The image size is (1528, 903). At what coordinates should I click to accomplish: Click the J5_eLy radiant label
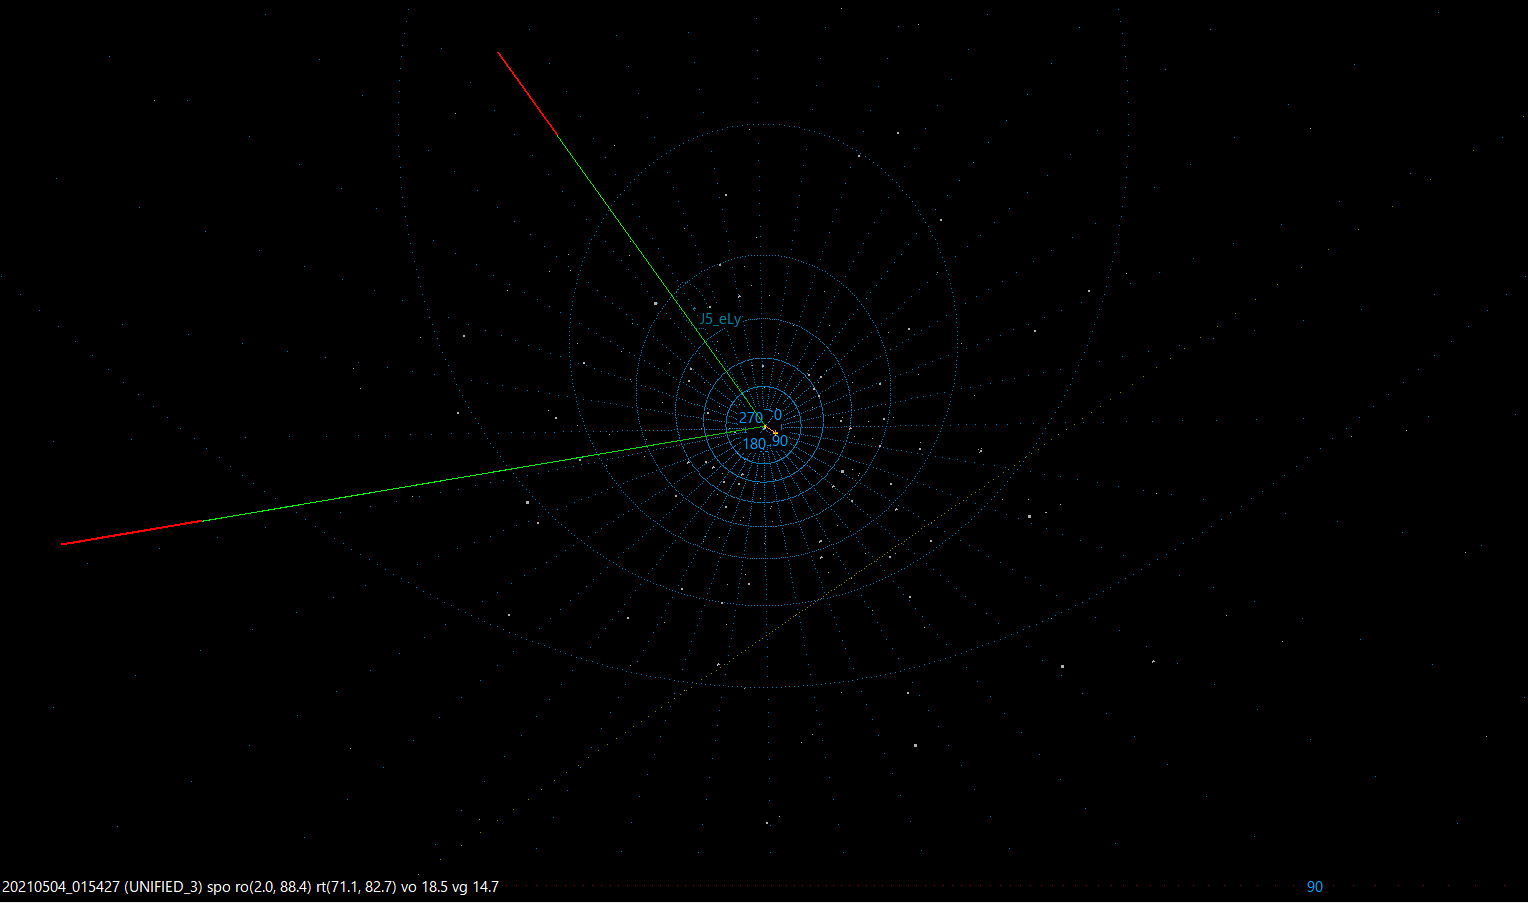point(720,319)
